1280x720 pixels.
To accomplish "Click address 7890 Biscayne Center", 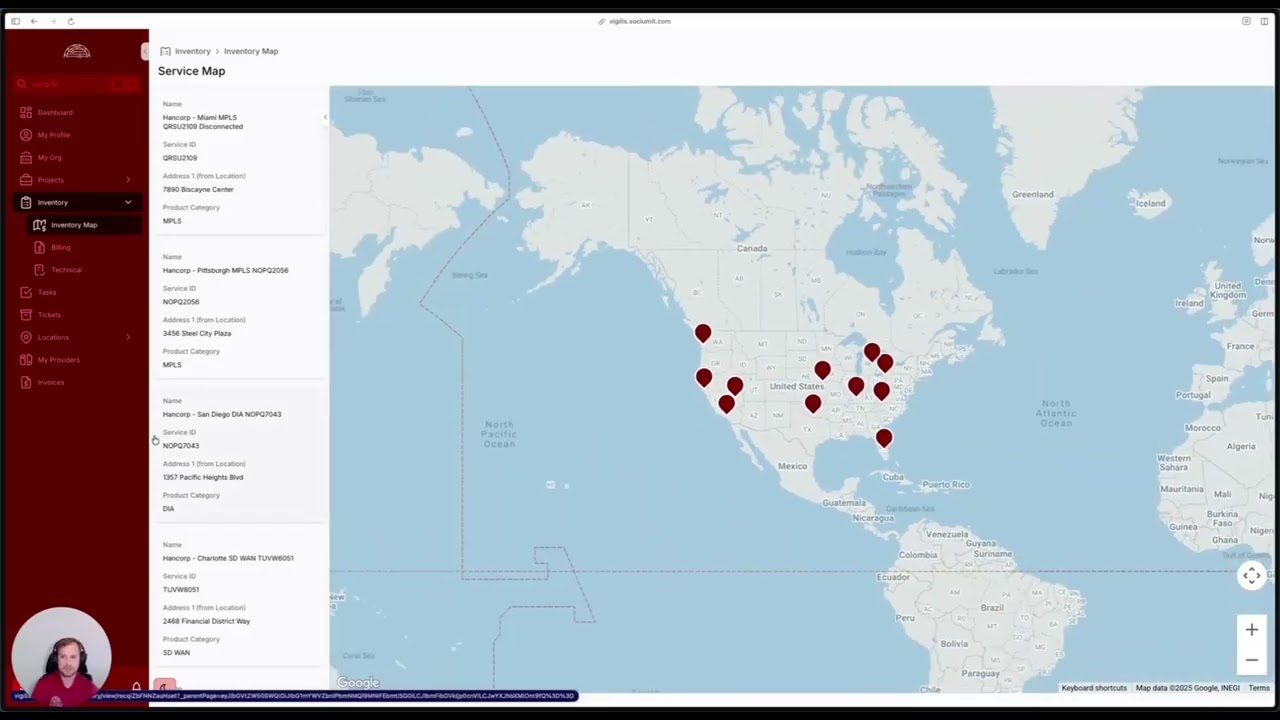I will (x=198, y=189).
